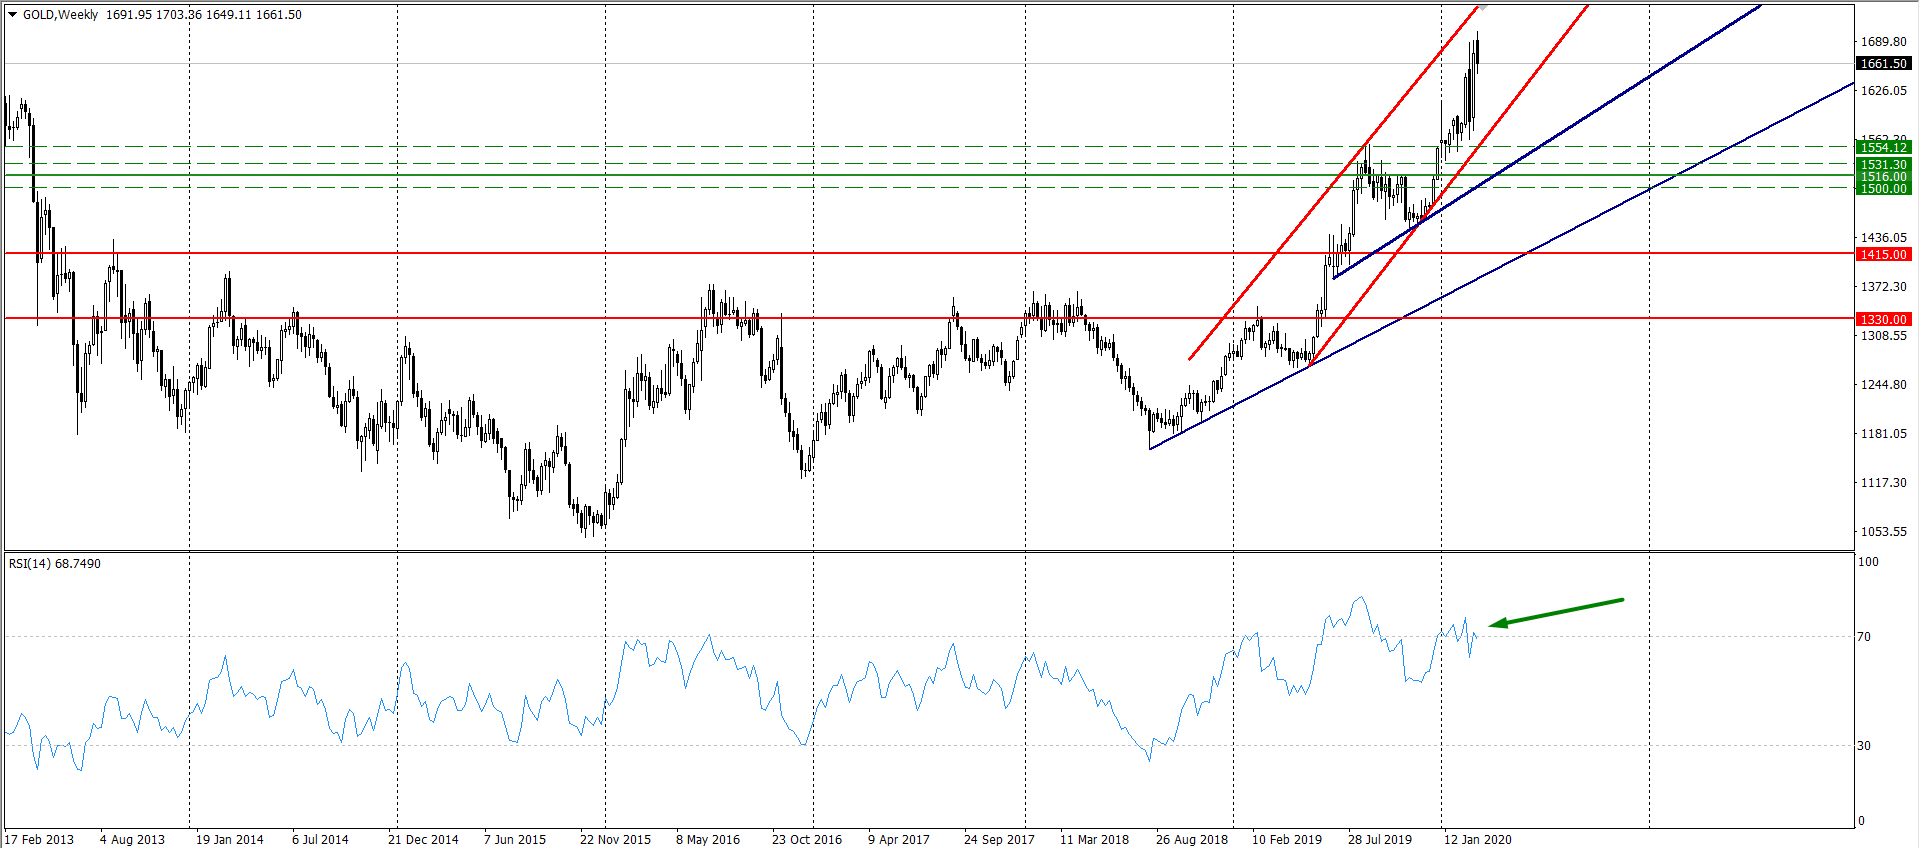The image size is (1919, 848).
Task: Click the 22 Nov 2015 date label
Action: [615, 839]
